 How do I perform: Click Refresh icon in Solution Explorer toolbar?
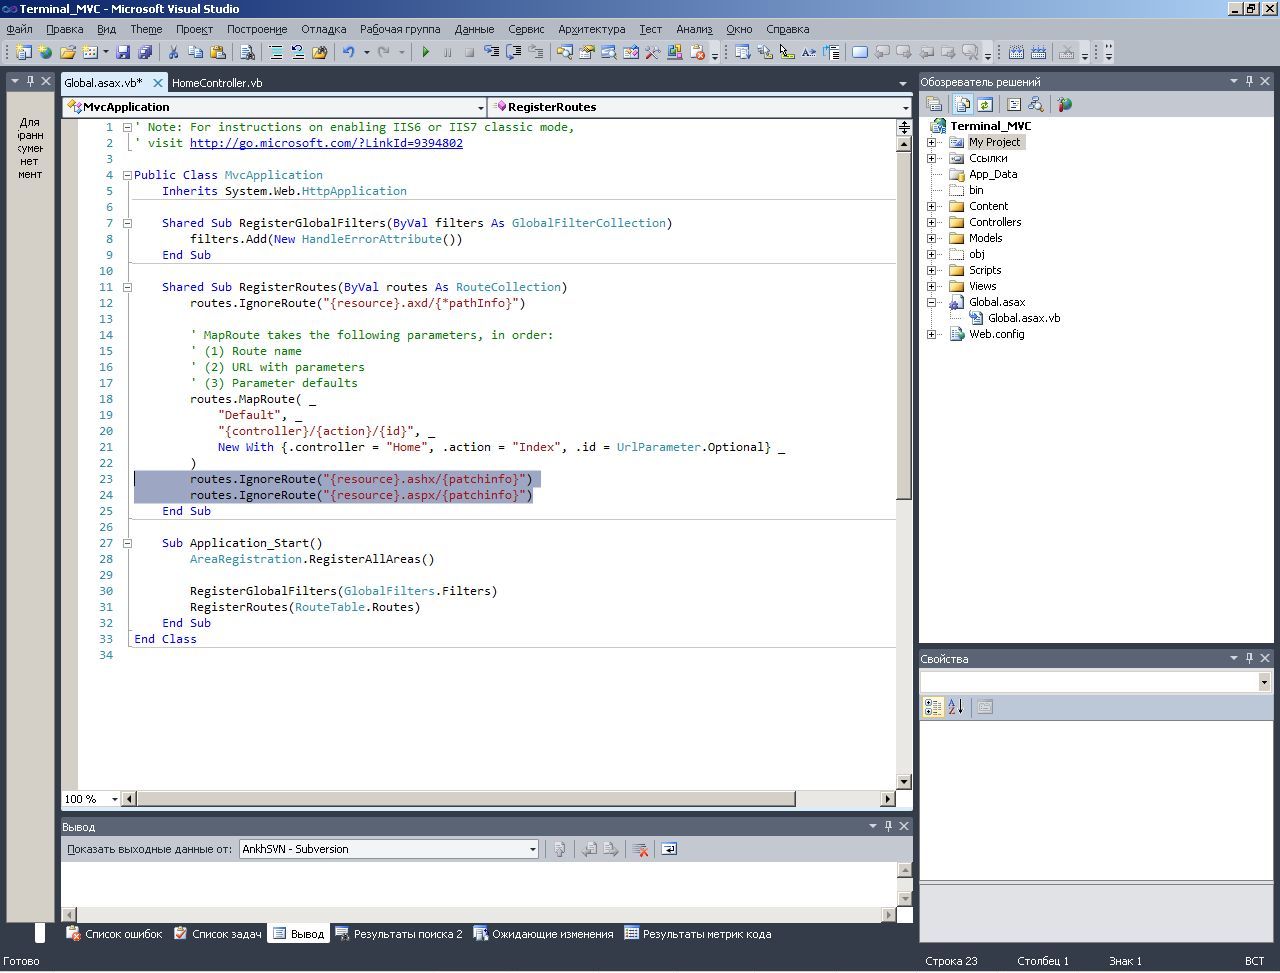[x=985, y=104]
